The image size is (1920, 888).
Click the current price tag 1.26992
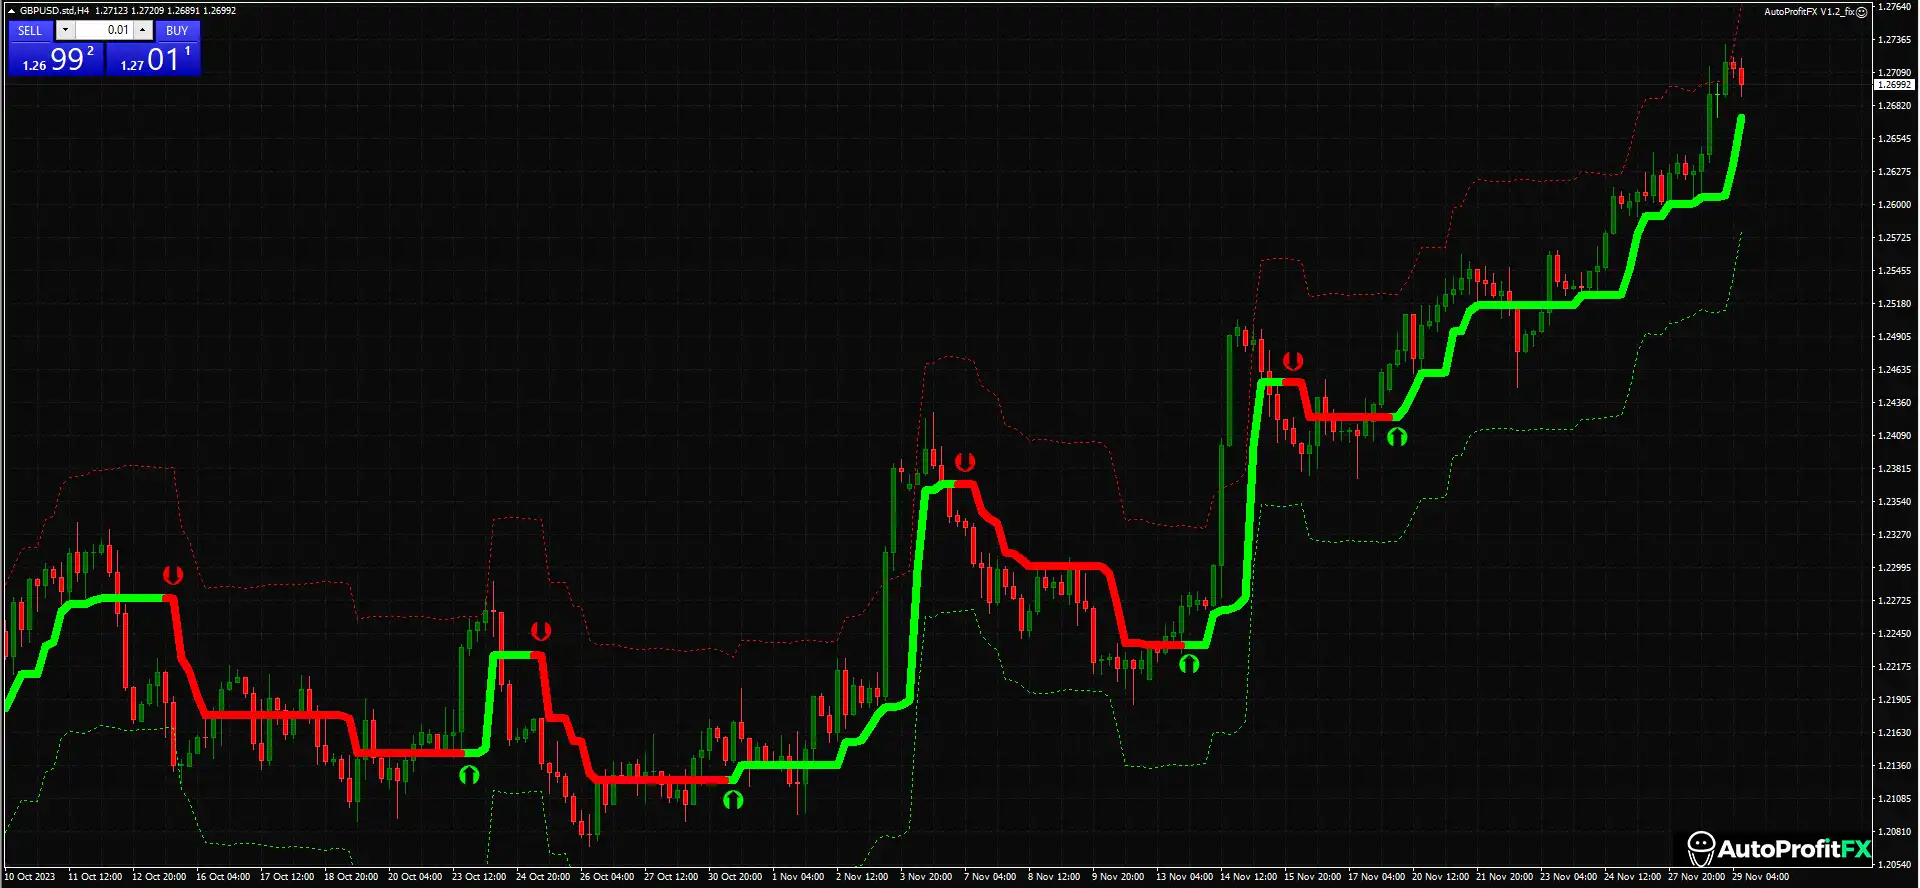point(1894,85)
